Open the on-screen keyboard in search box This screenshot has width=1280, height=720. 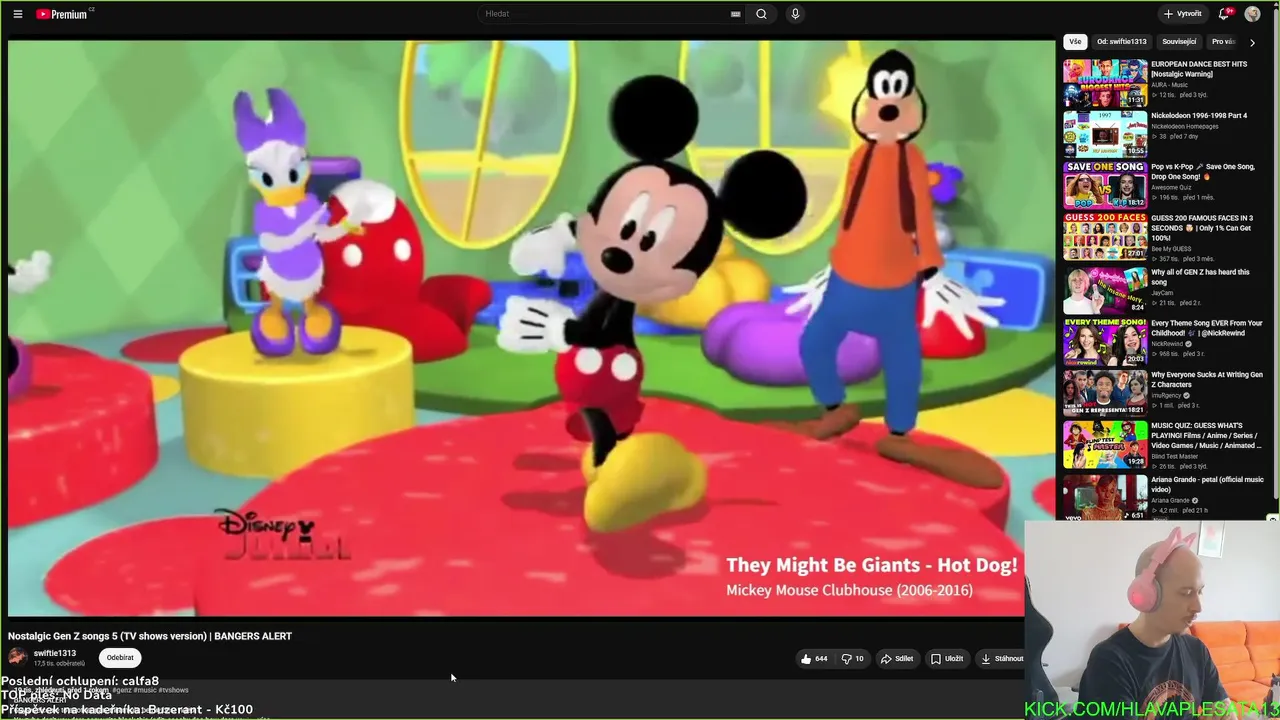[735, 14]
